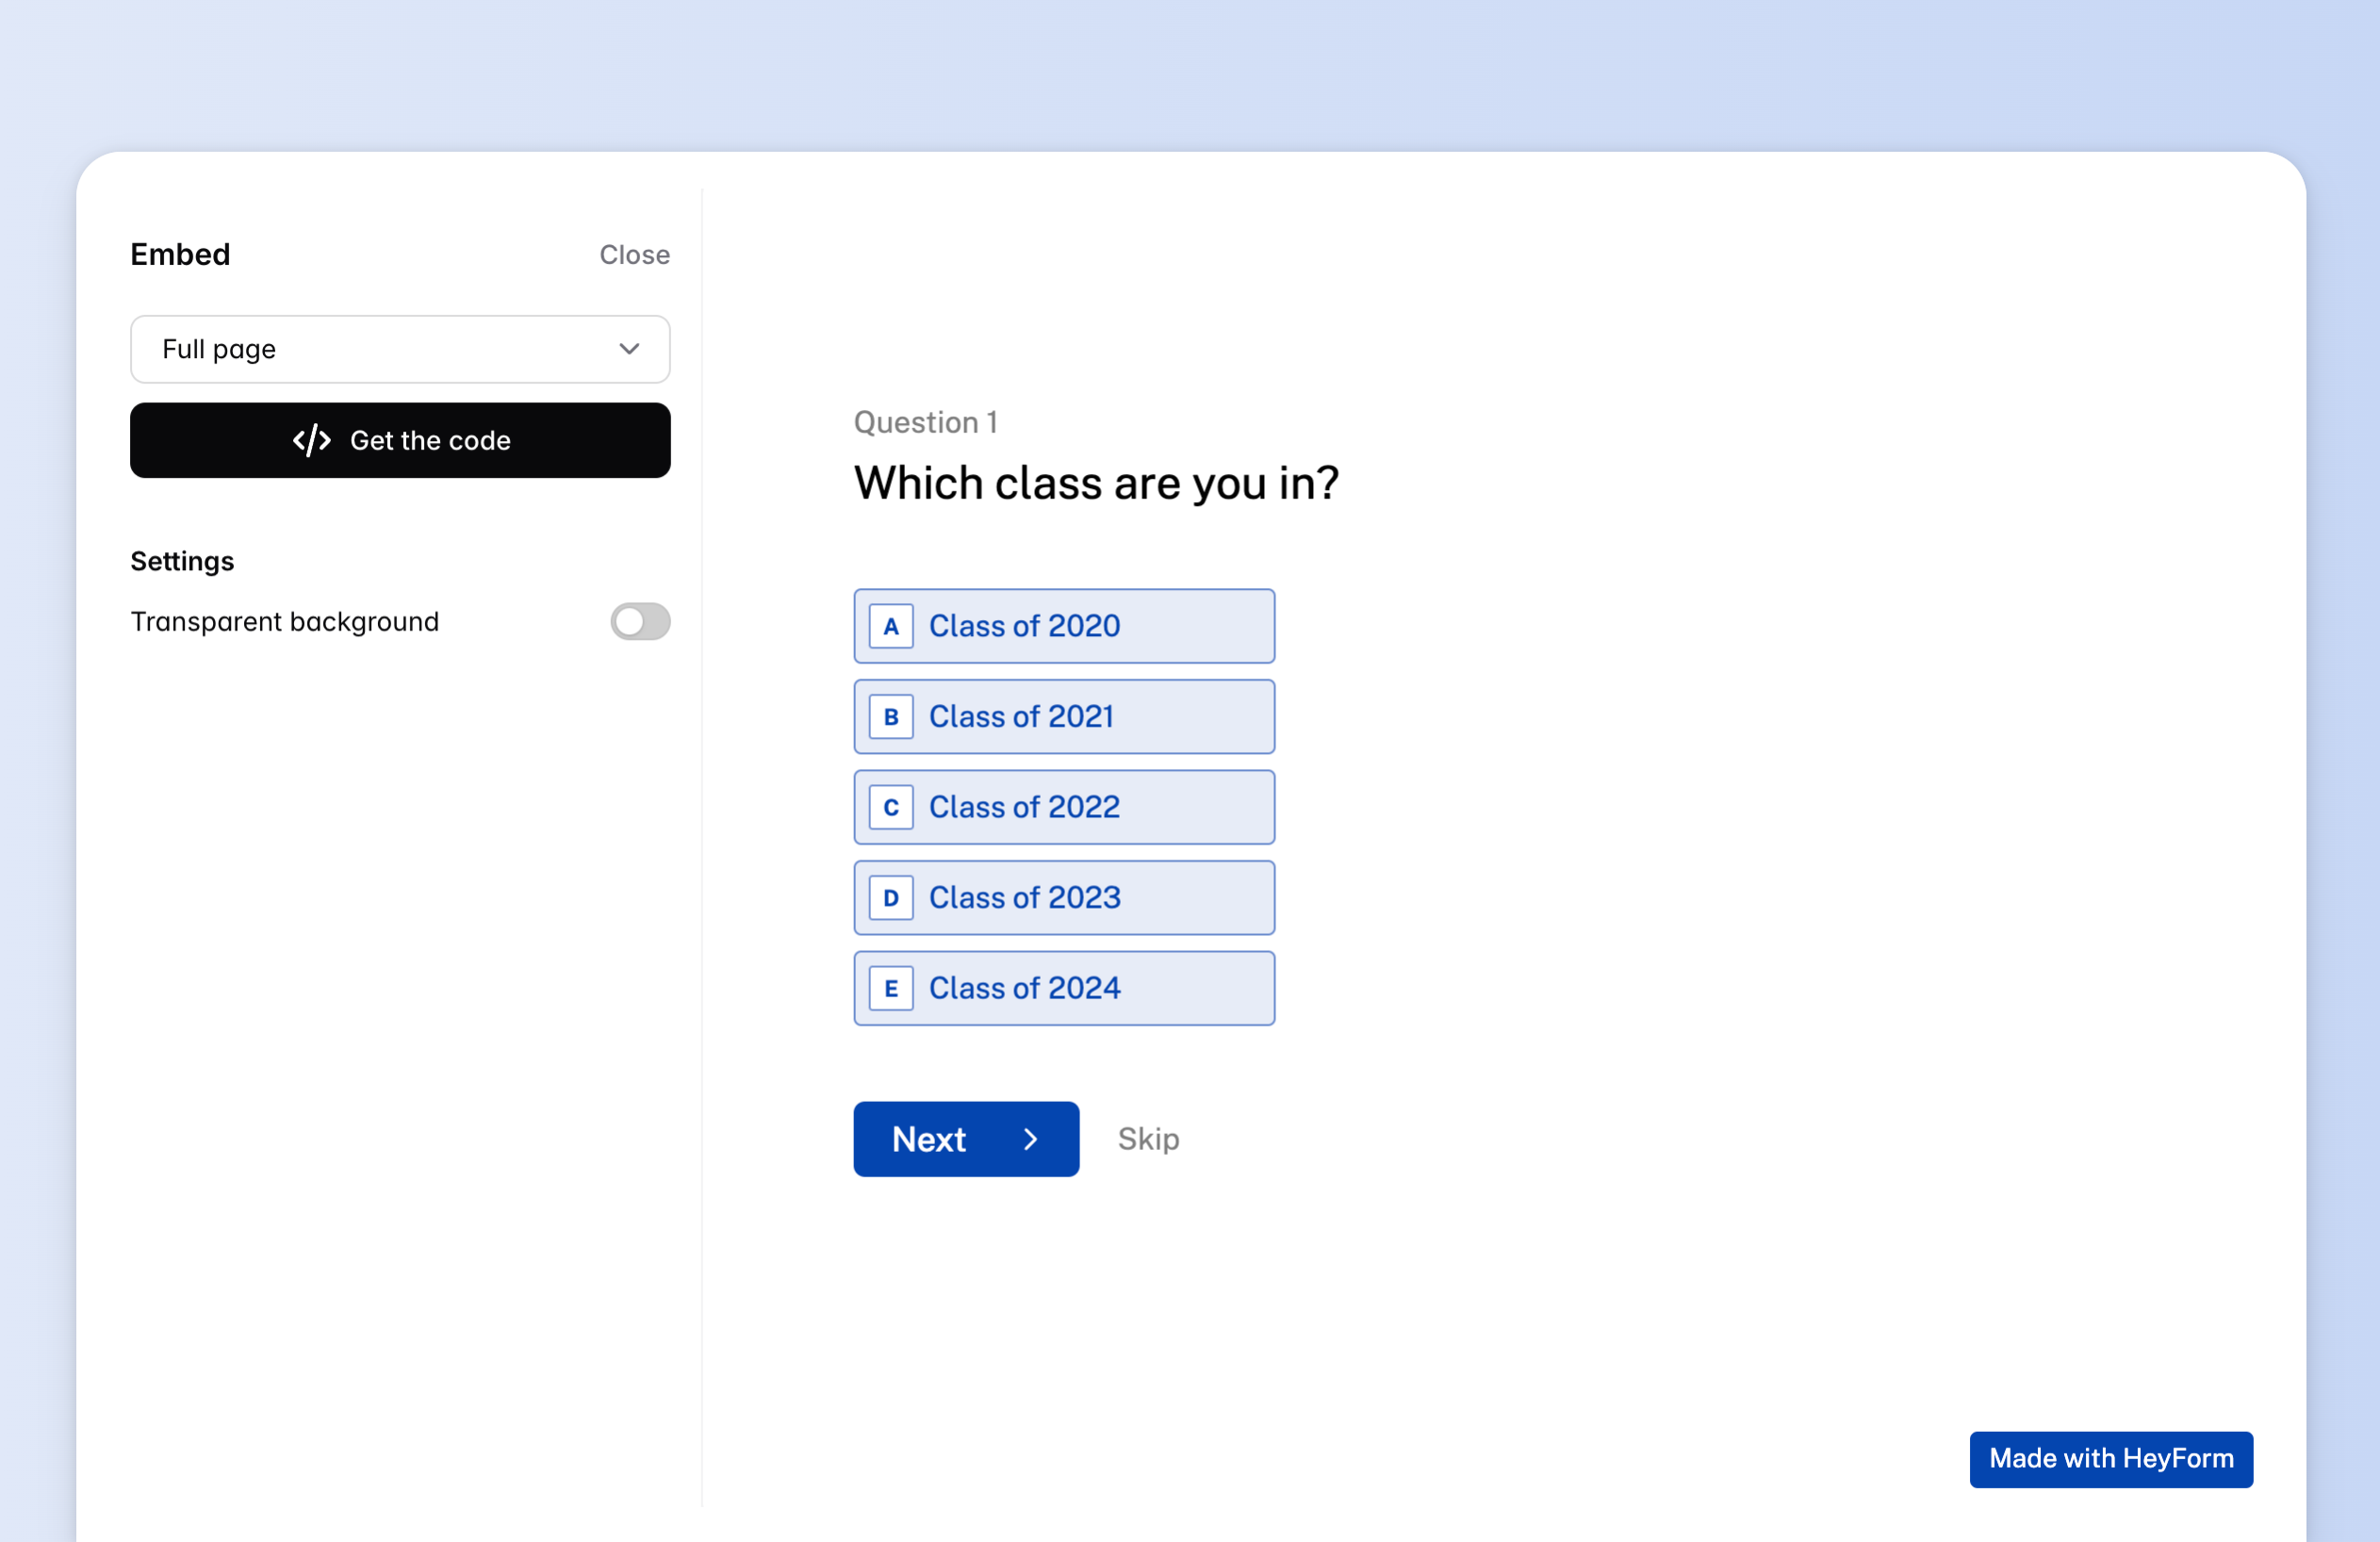Click the letter D key badge

point(890,897)
